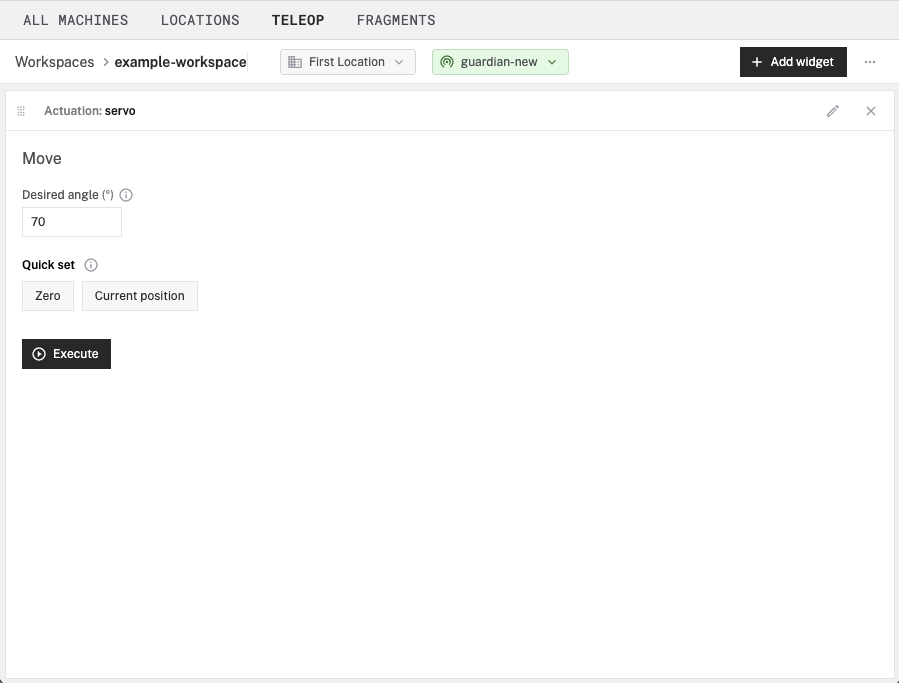Switch to the ALL MACHINES tab

click(76, 20)
